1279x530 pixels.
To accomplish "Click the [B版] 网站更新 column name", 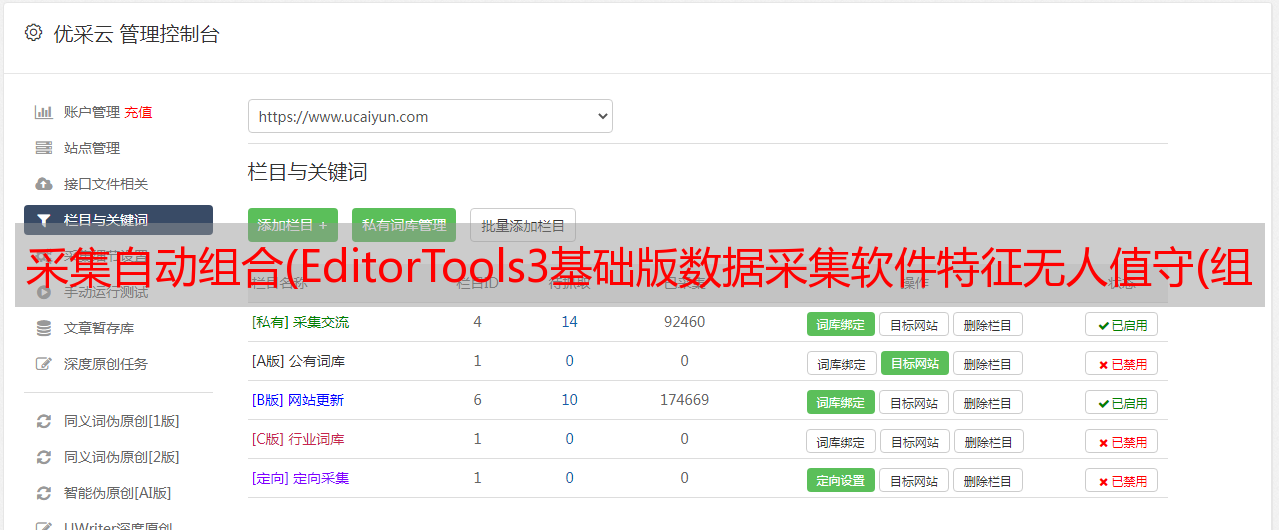I will tap(298, 400).
